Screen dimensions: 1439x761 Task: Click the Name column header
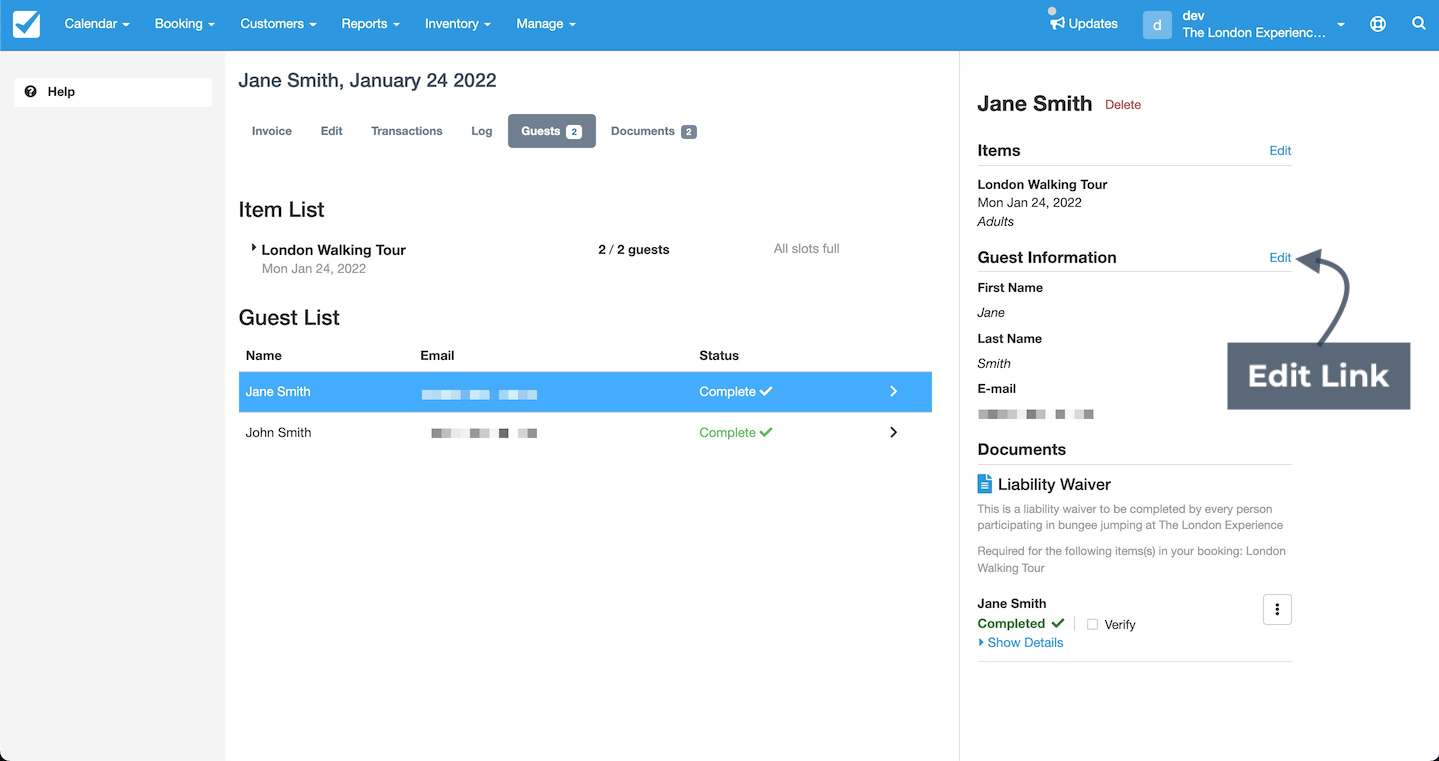[264, 356]
